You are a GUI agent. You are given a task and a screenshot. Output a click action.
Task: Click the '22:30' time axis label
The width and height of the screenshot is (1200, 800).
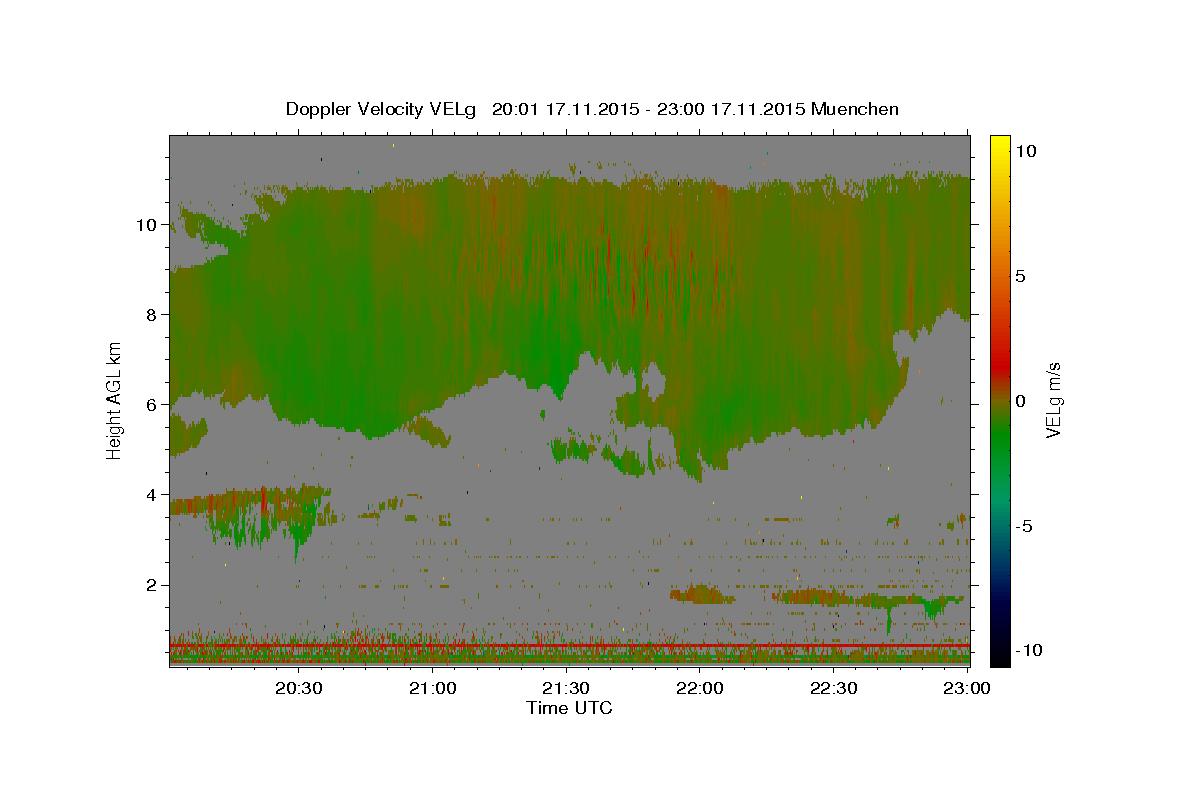[x=834, y=688]
